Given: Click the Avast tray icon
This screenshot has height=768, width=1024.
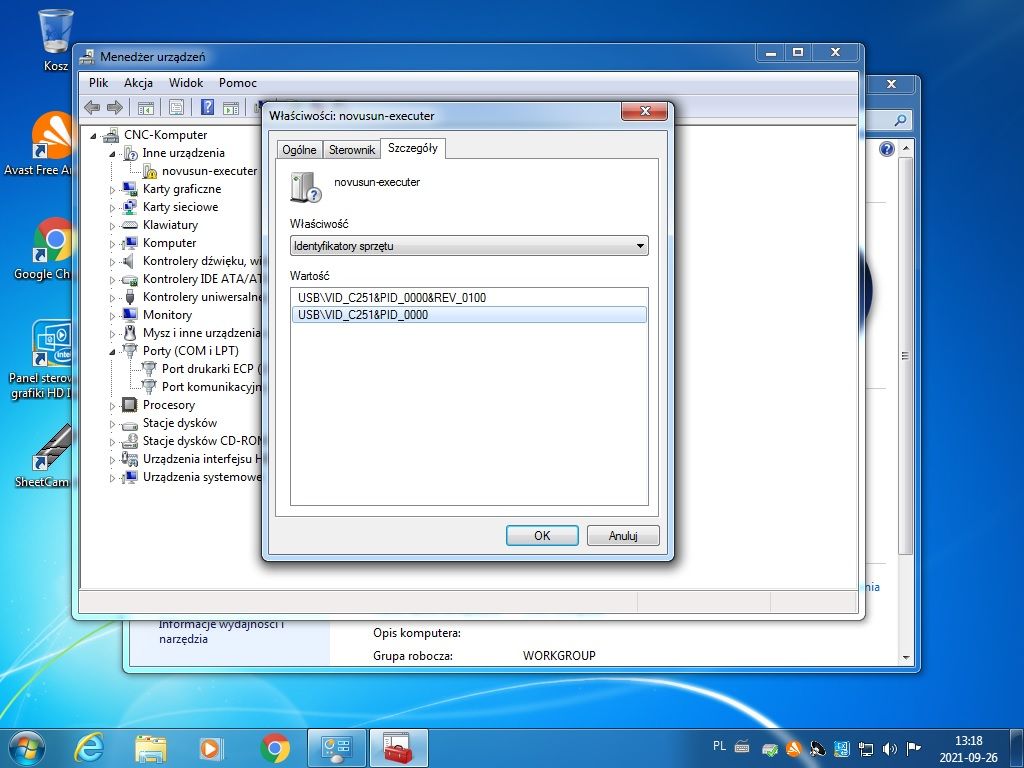Looking at the screenshot, I should [793, 748].
